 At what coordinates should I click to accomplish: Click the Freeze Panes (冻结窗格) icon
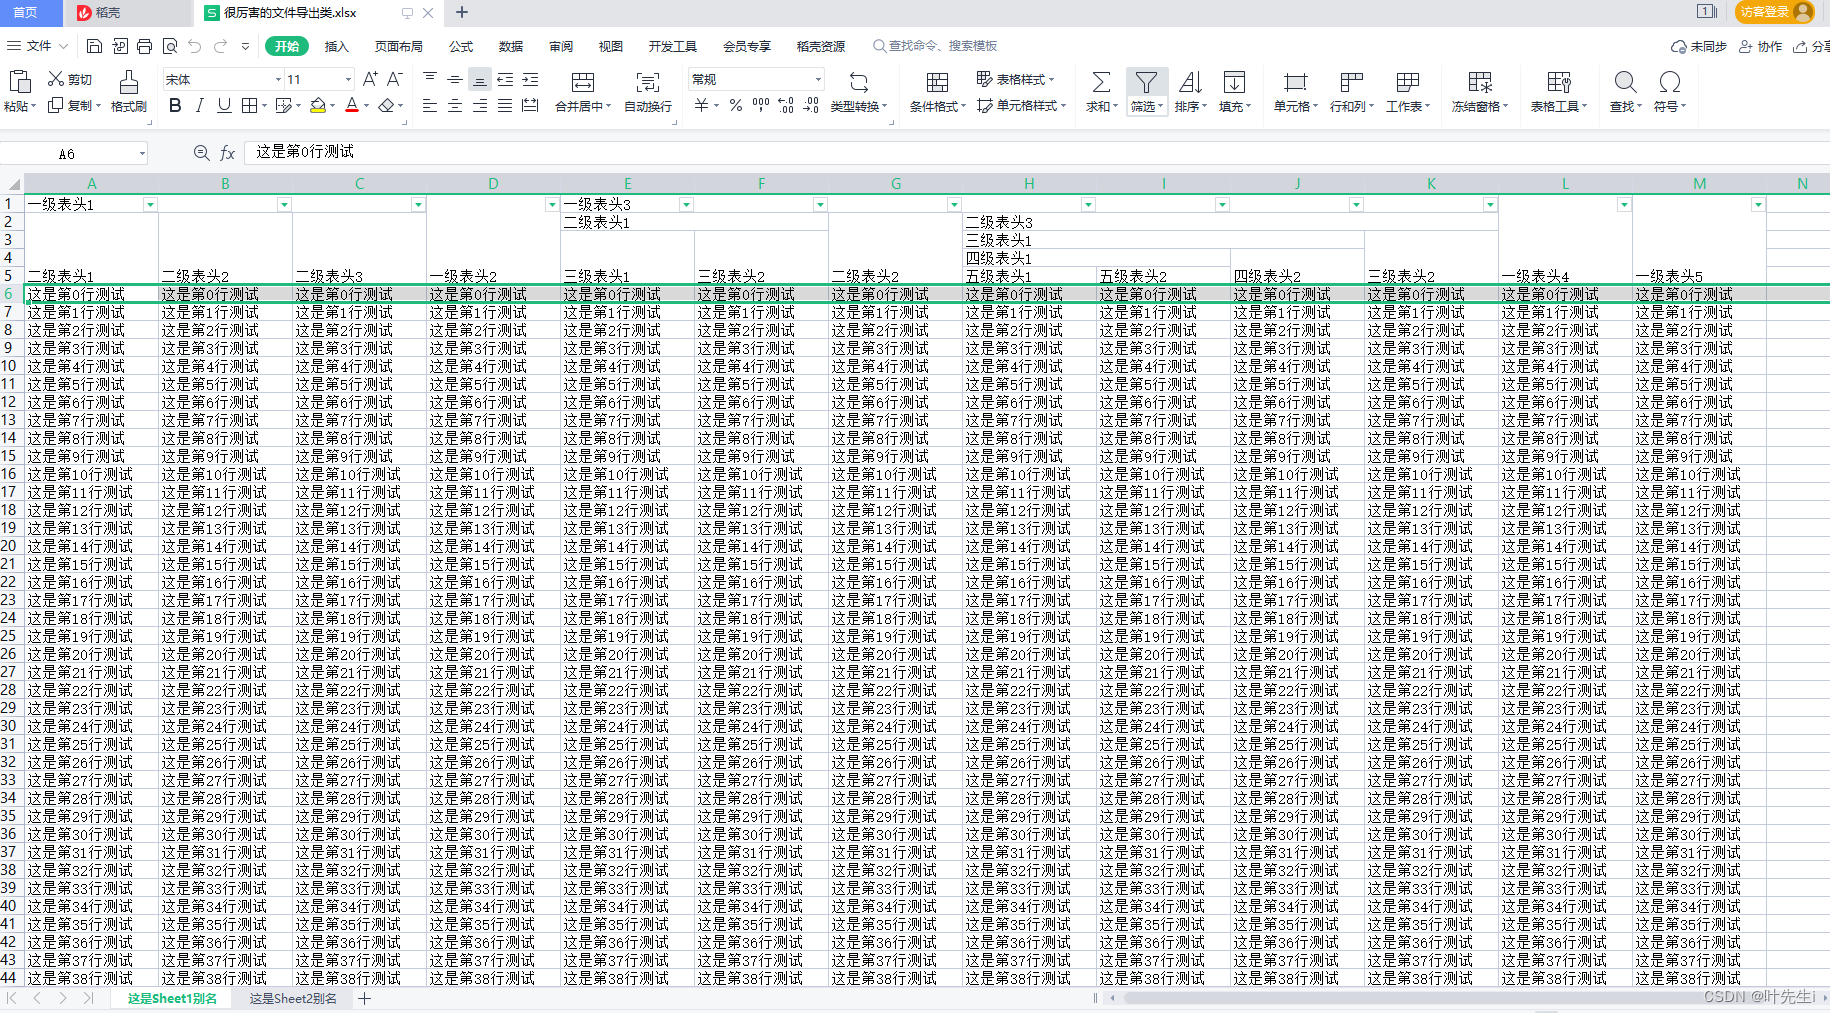(1480, 82)
